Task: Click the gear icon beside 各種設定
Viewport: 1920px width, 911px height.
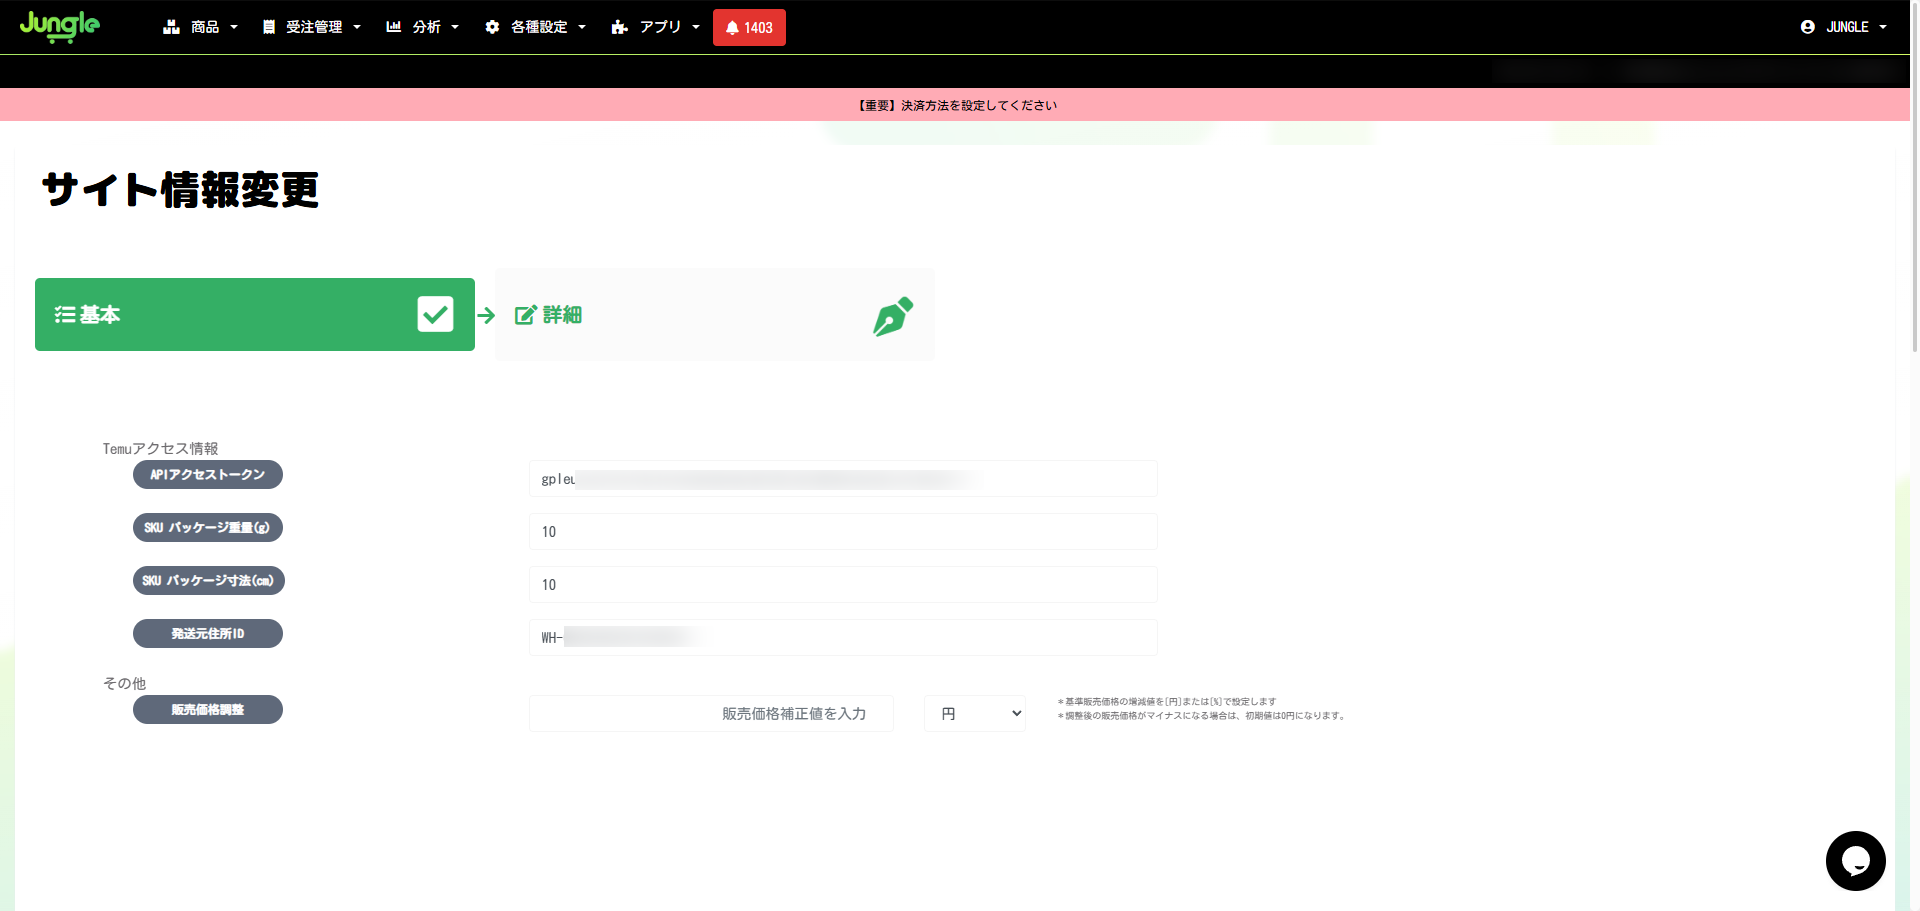Action: [492, 27]
